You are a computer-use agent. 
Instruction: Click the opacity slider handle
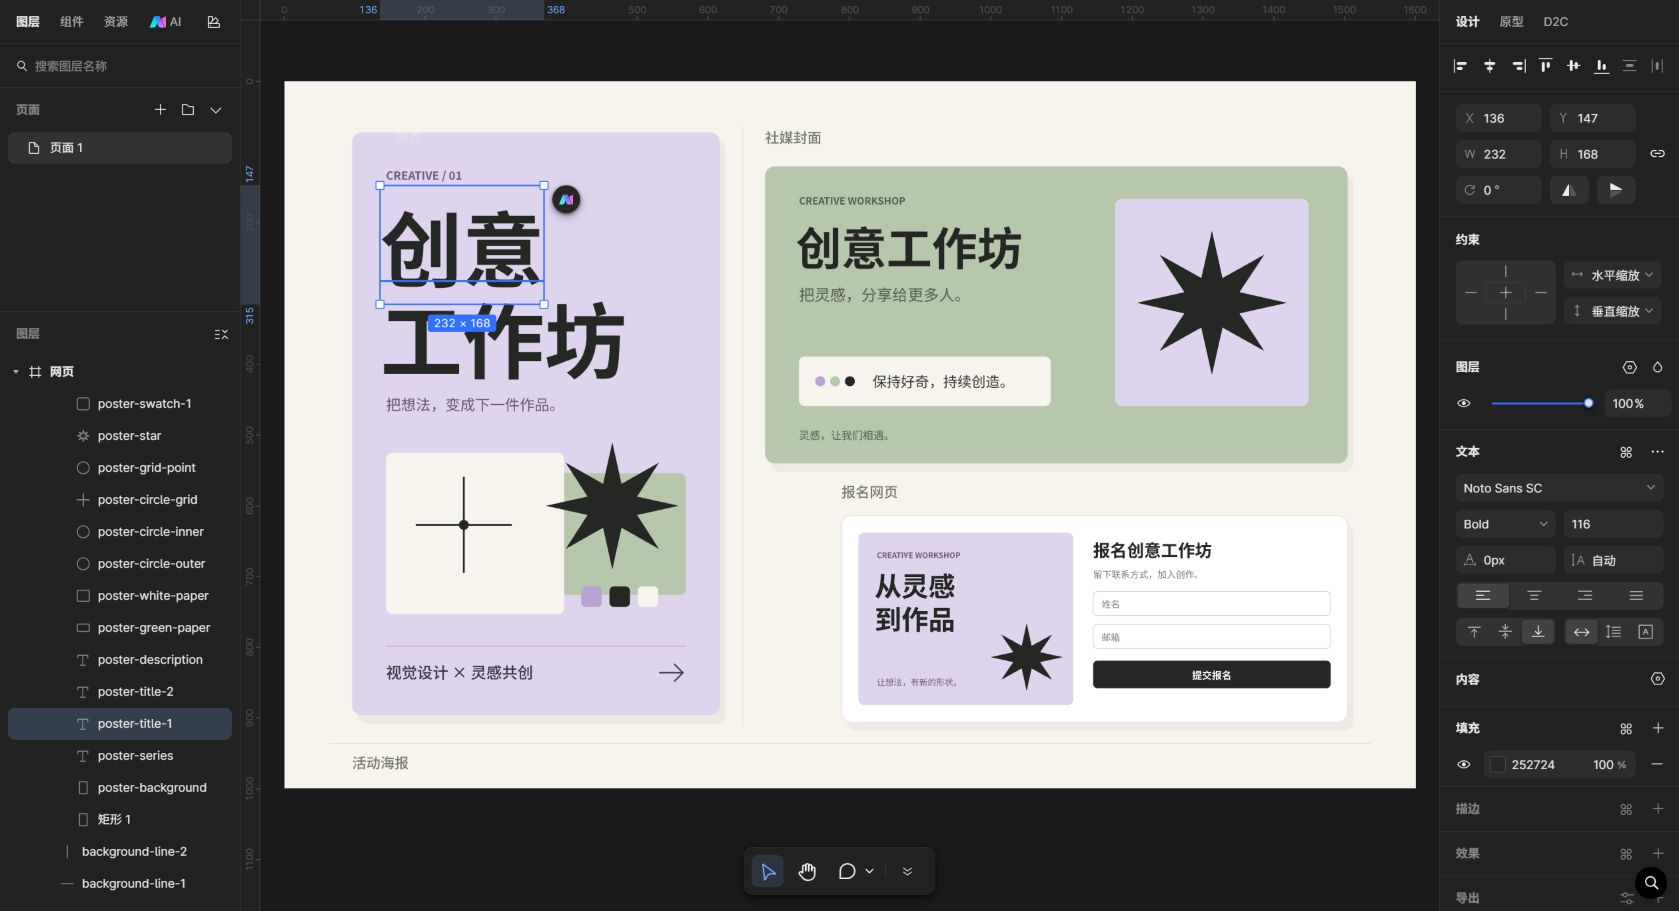click(1588, 404)
